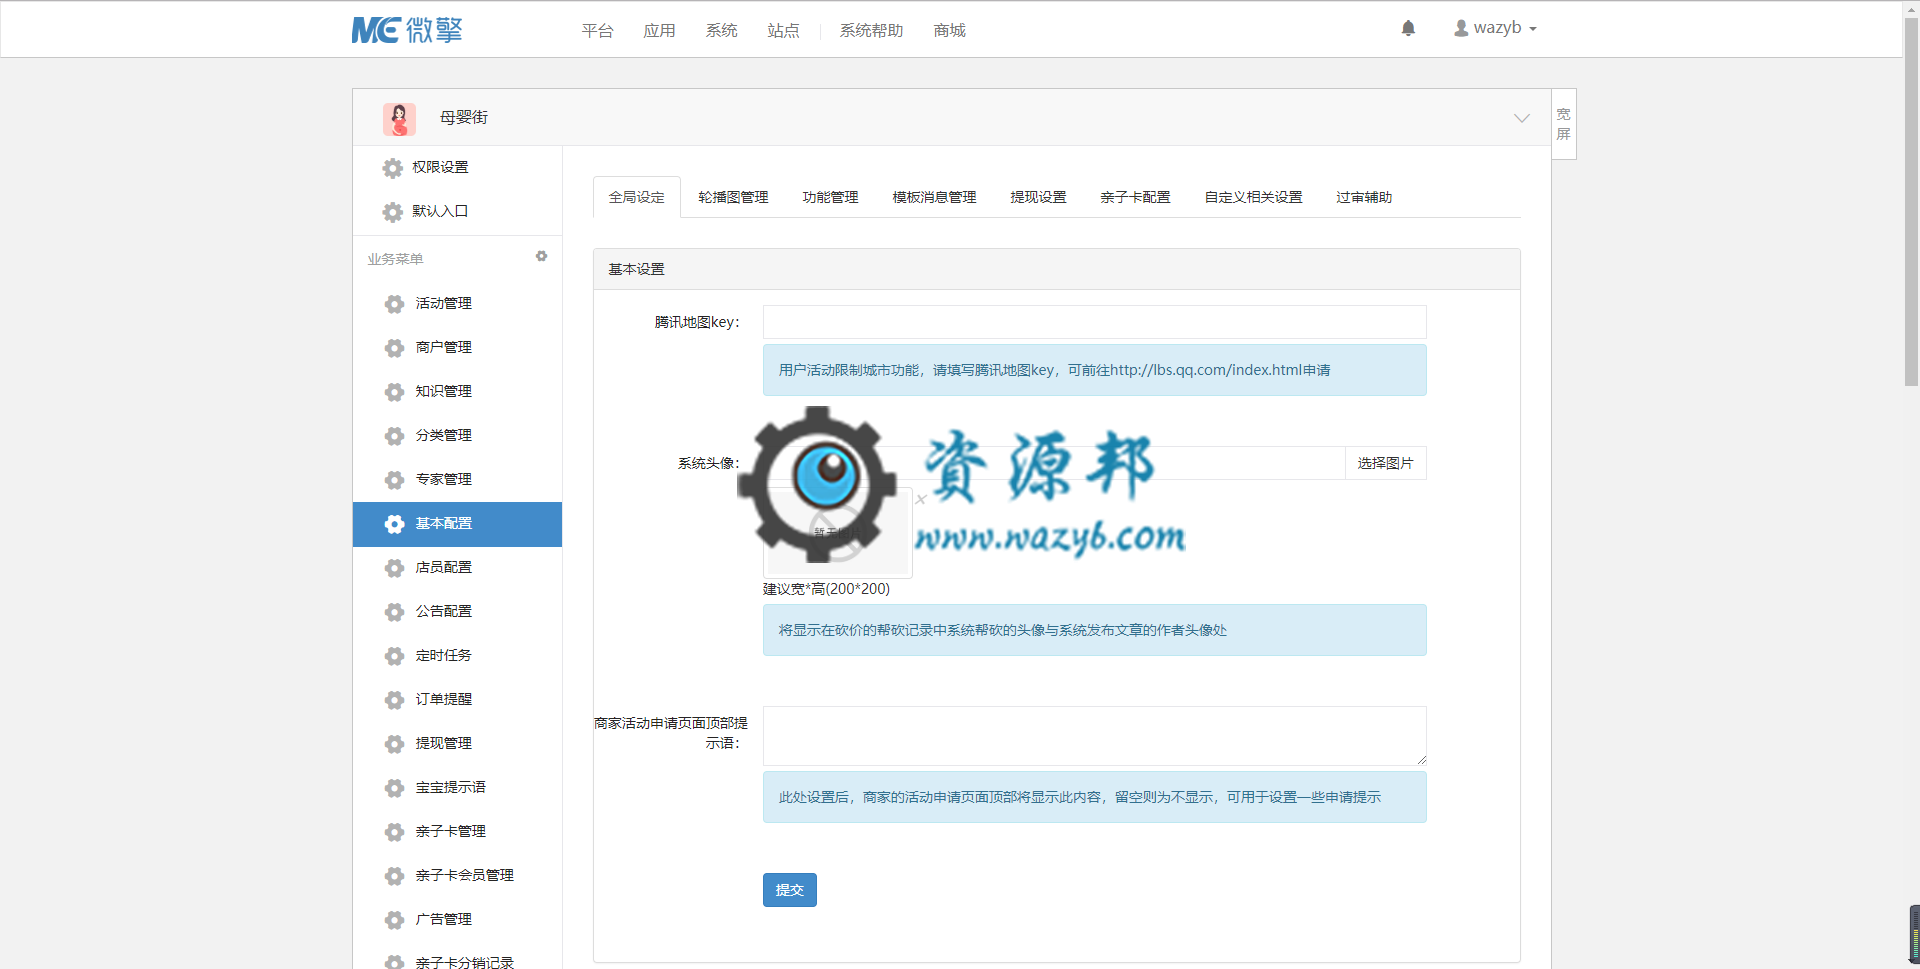Open 商城 in top navigation
1920x969 pixels.
(x=949, y=31)
